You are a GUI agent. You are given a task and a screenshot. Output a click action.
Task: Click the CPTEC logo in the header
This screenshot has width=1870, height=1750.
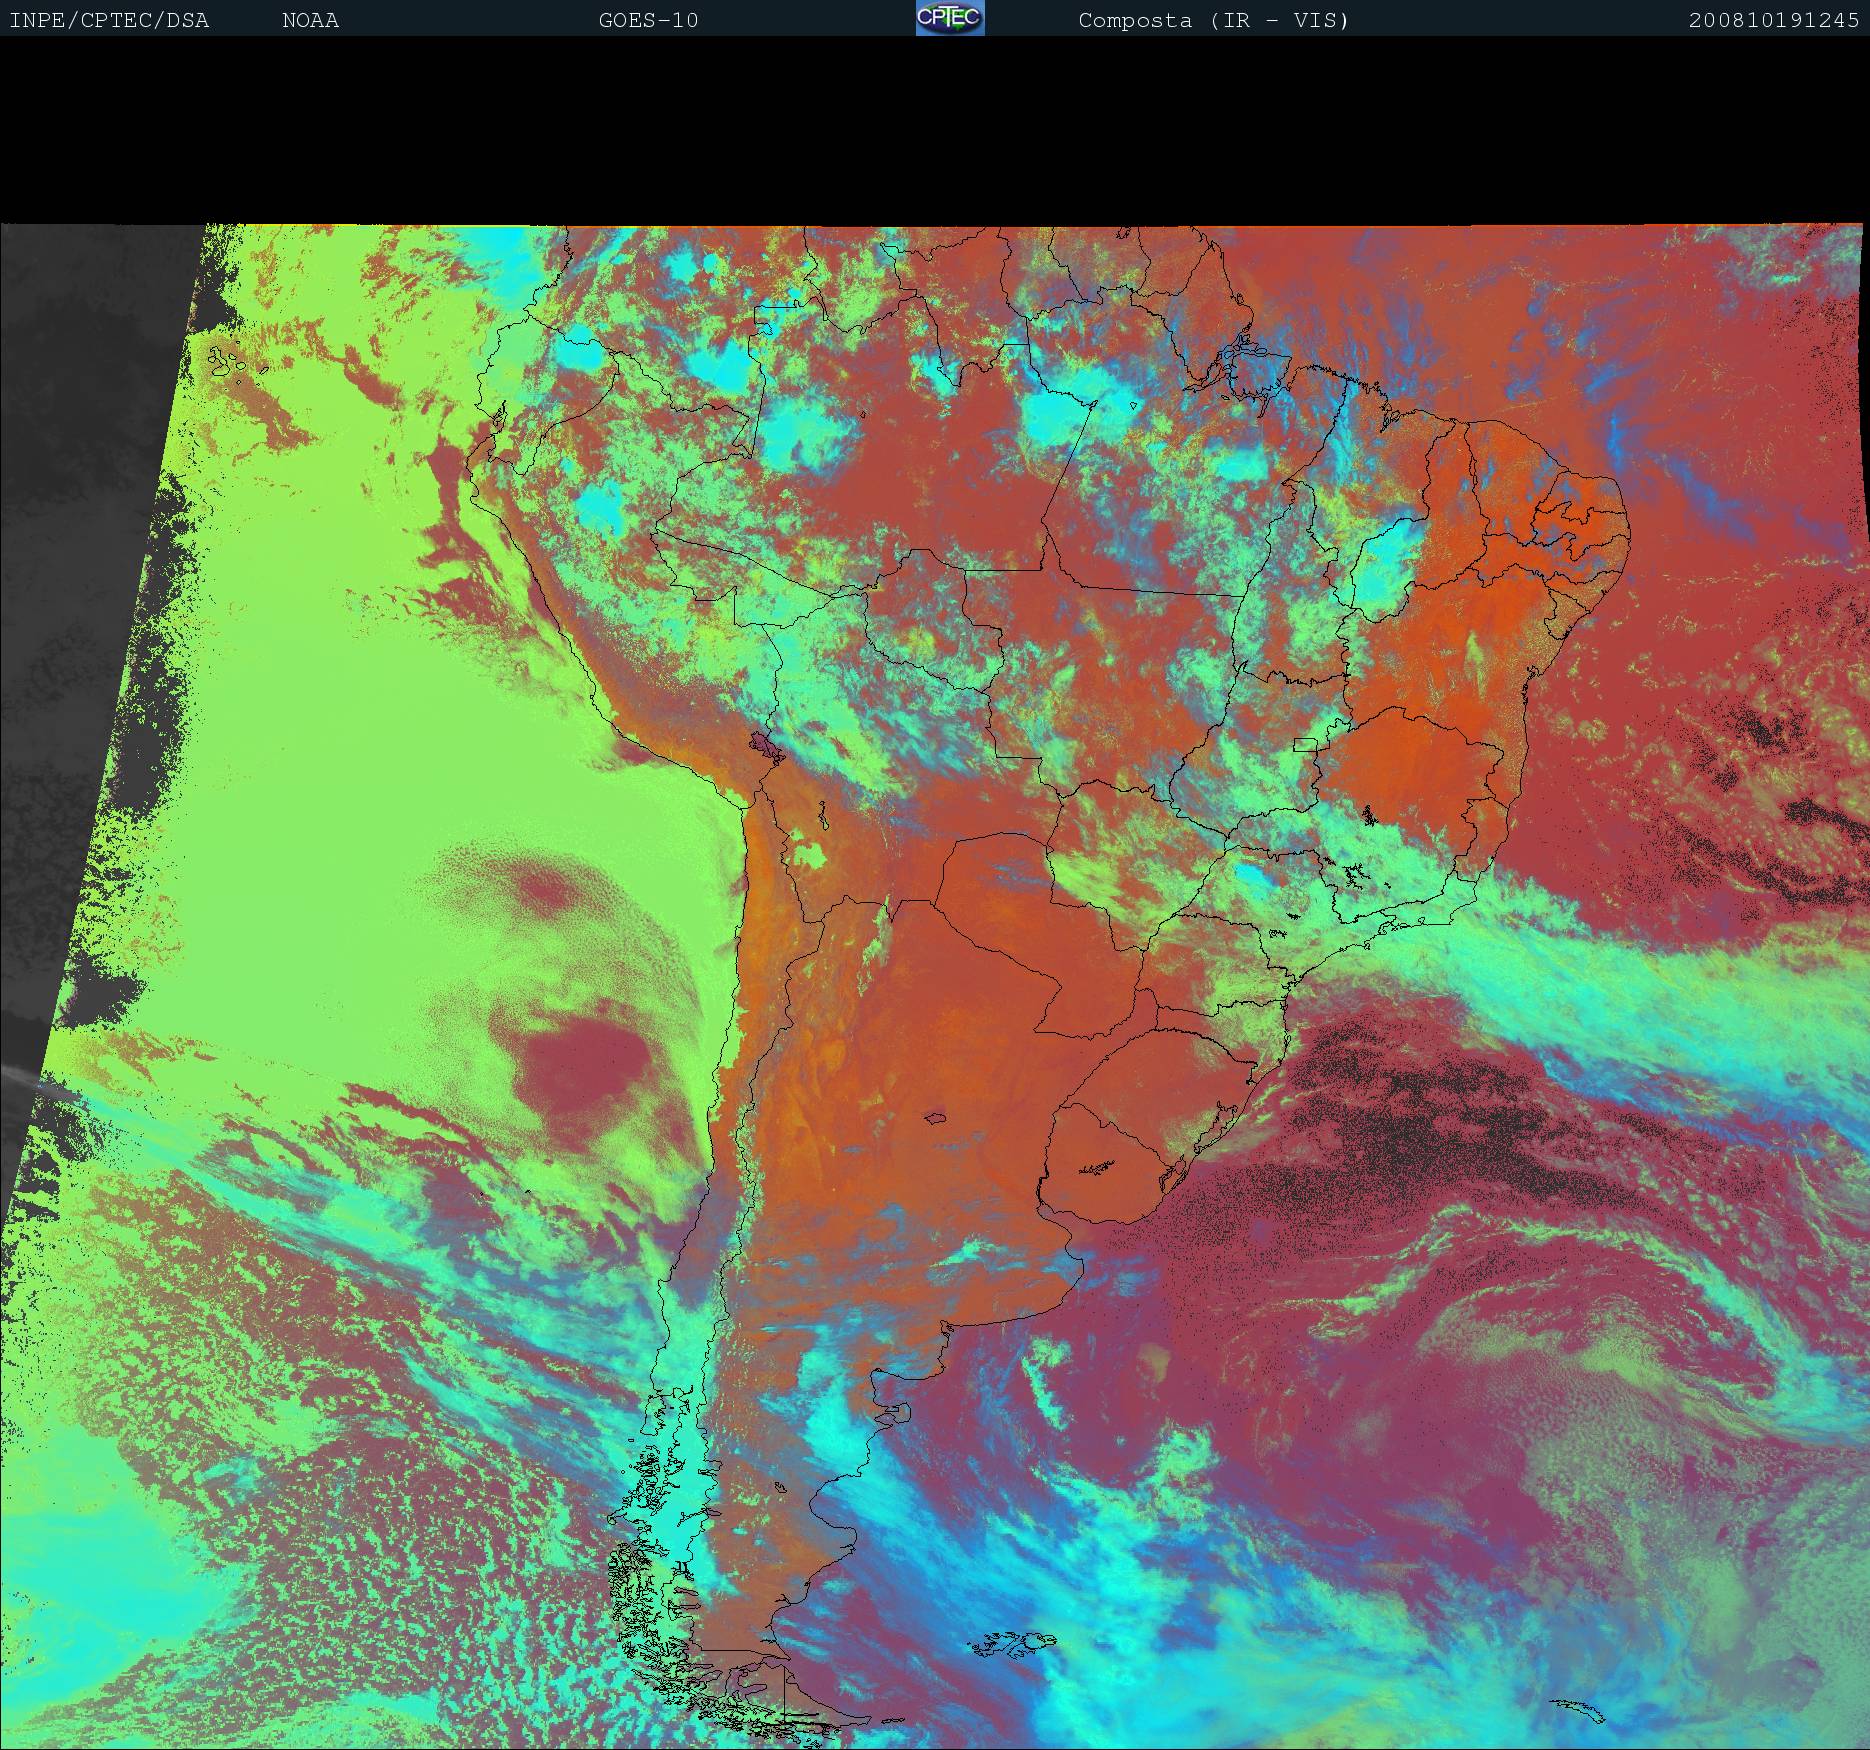click(949, 18)
